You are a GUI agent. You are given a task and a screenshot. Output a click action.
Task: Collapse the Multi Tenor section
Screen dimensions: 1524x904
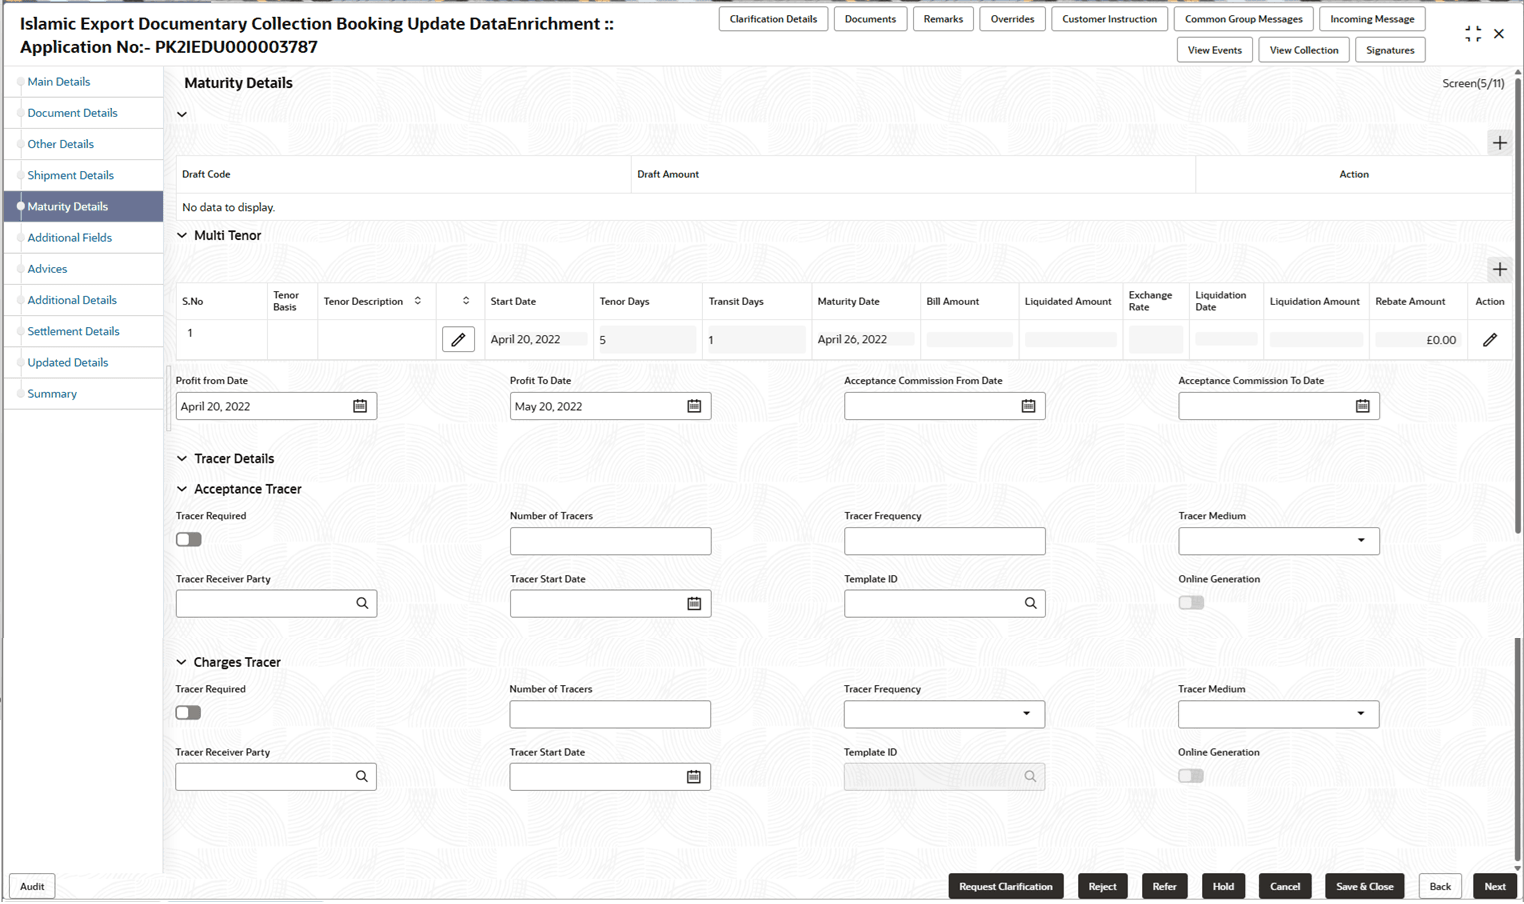click(x=181, y=235)
